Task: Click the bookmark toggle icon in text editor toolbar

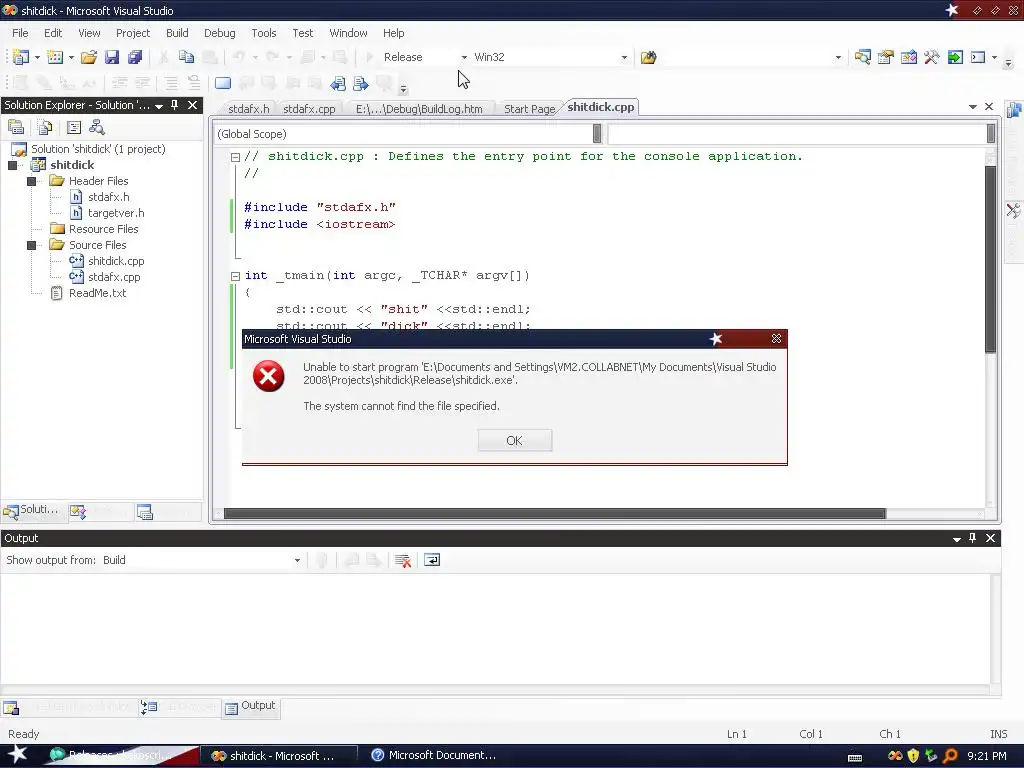Action: coord(223,83)
